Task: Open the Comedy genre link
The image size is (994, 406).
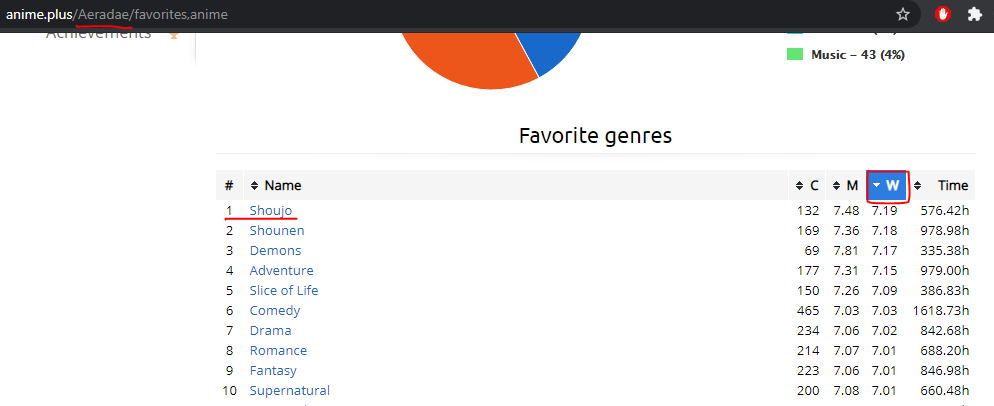Action: coord(274,310)
